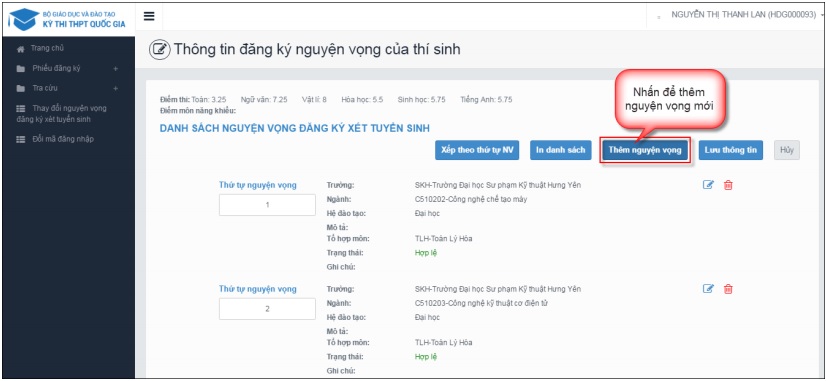Delete nguyện vọng 1 via trash icon
The height and width of the screenshot is (381, 826).
coord(728,185)
